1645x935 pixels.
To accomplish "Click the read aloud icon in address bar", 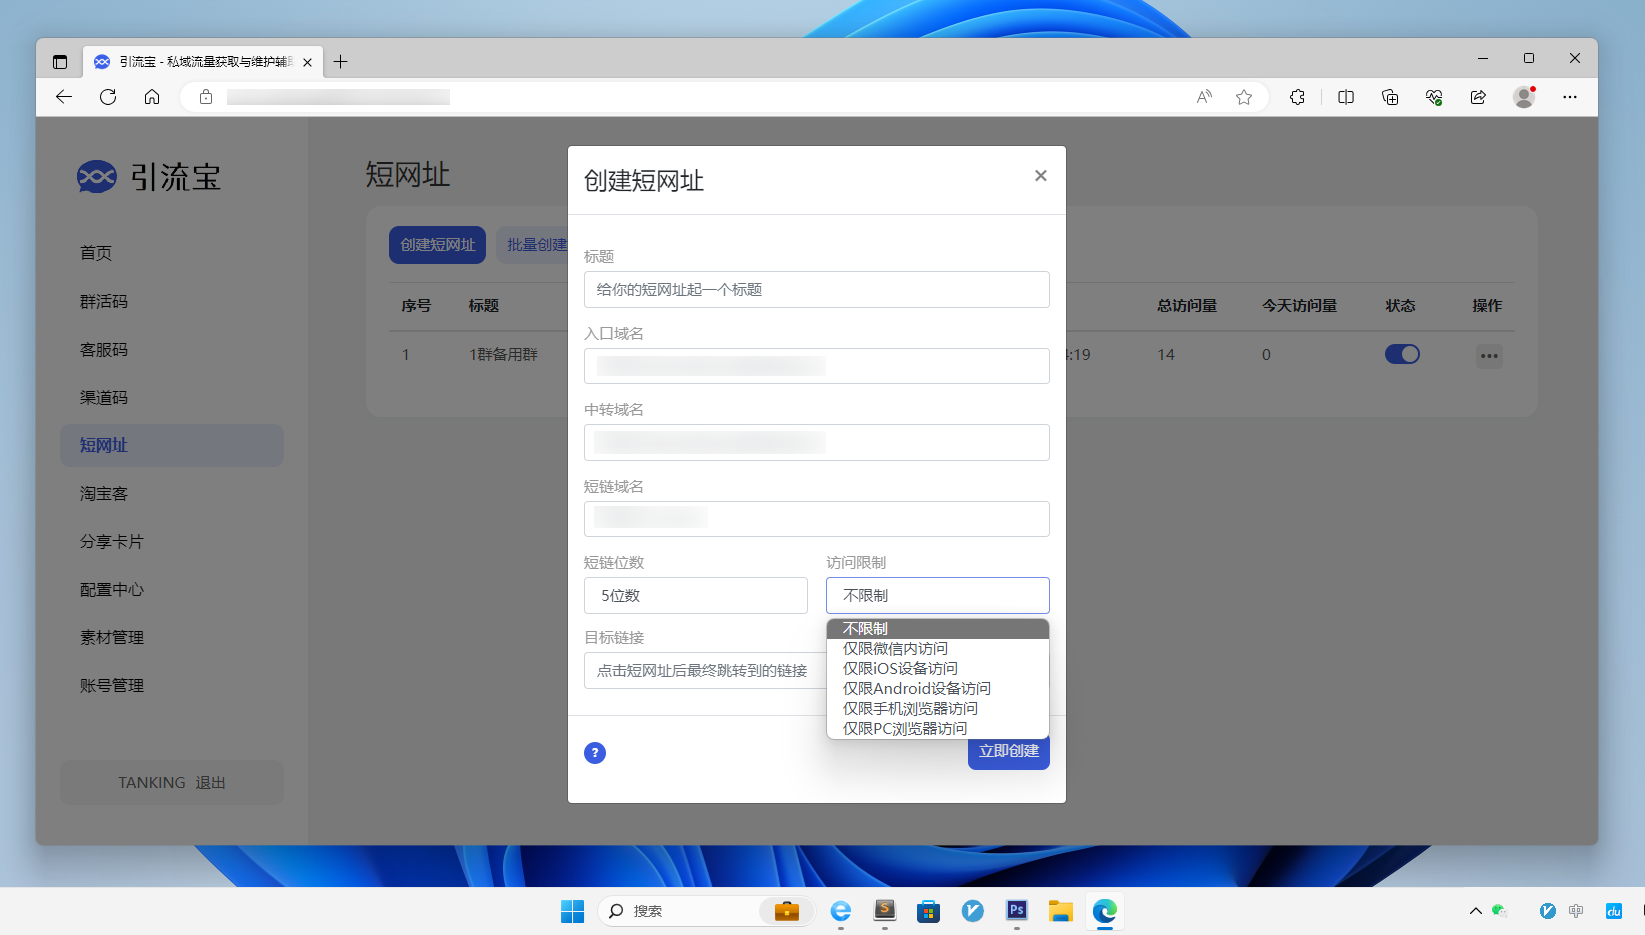I will (1203, 97).
